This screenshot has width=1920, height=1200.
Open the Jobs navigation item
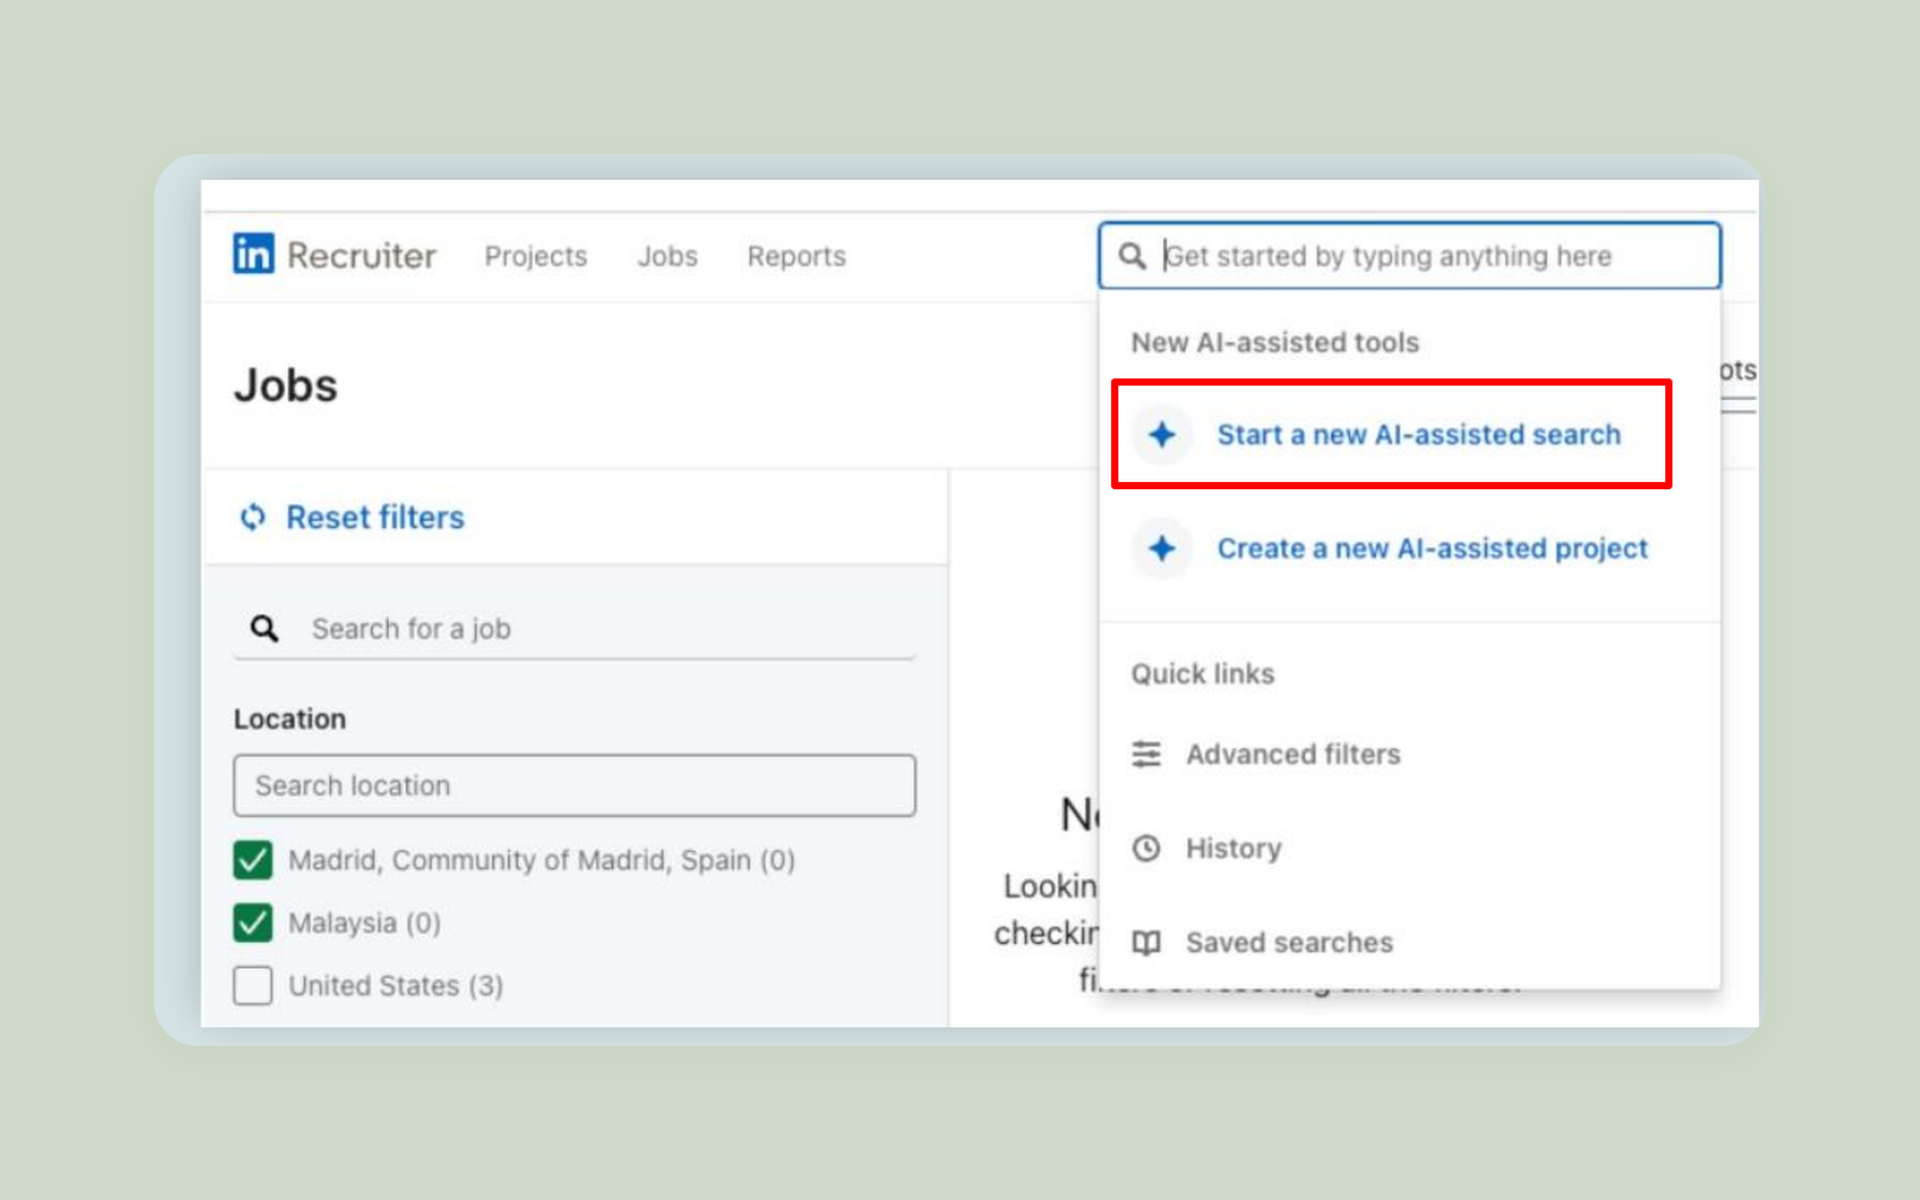point(668,256)
